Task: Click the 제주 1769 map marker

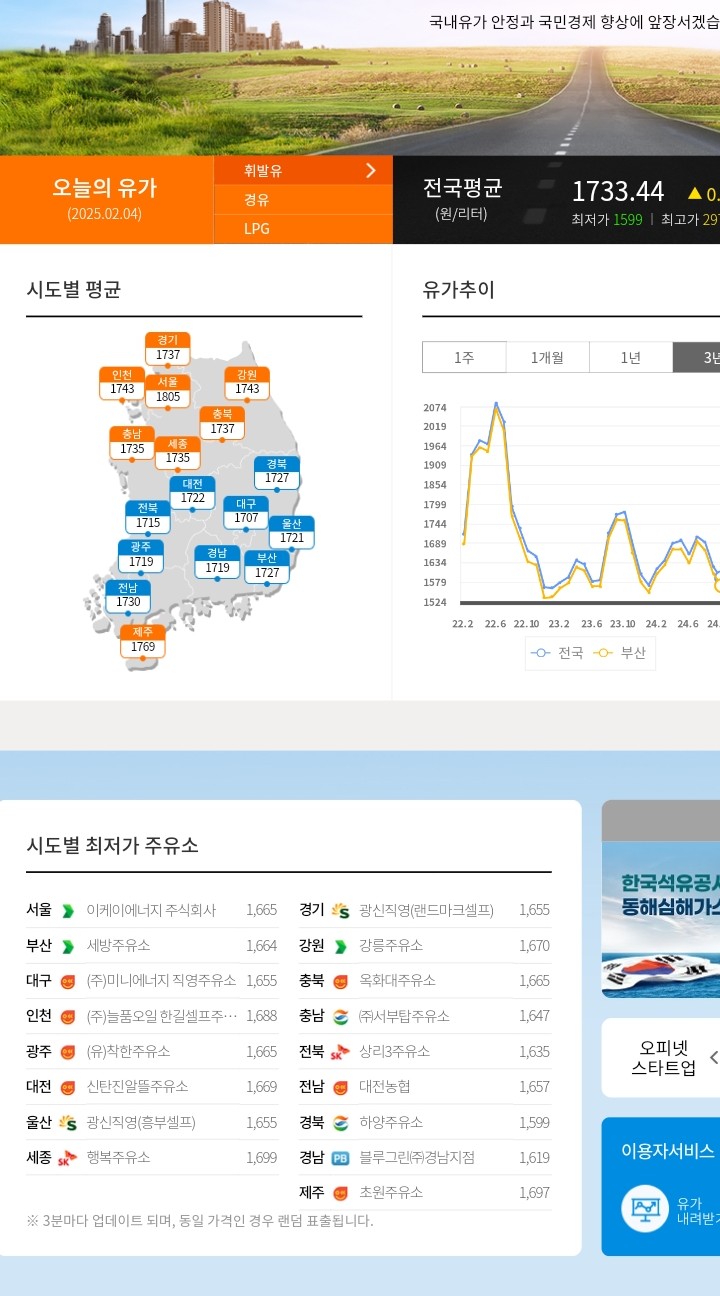Action: tap(143, 641)
